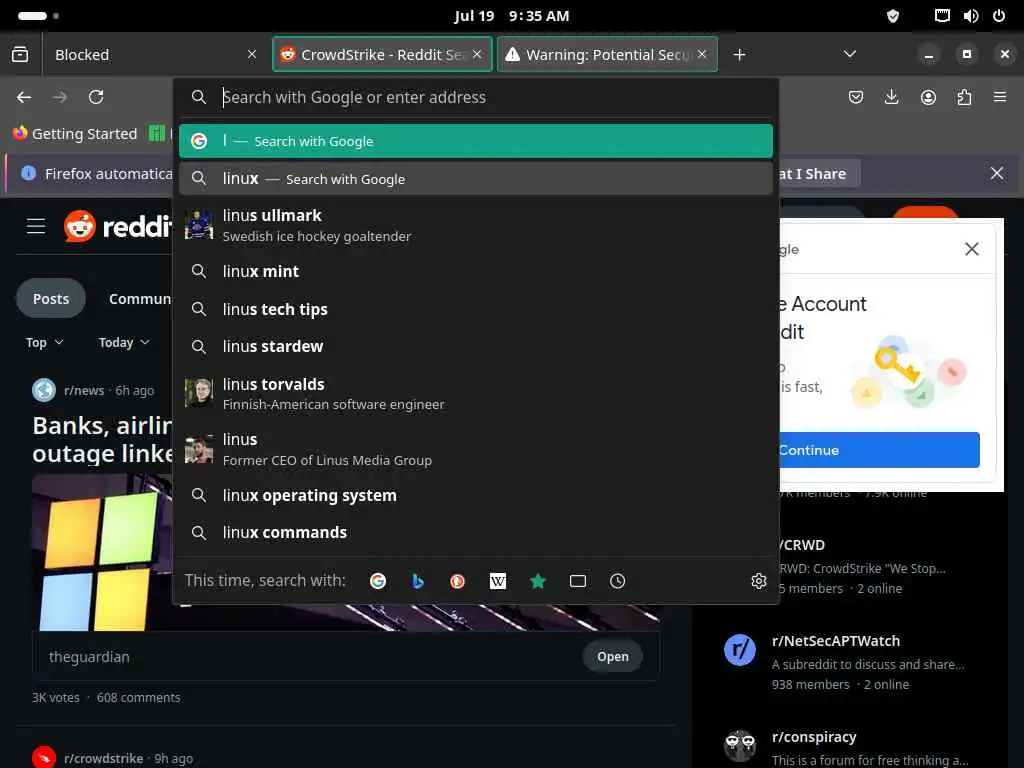This screenshot has height=768, width=1024.
Task: Search this time with Wikipedia icon
Action: click(x=498, y=581)
